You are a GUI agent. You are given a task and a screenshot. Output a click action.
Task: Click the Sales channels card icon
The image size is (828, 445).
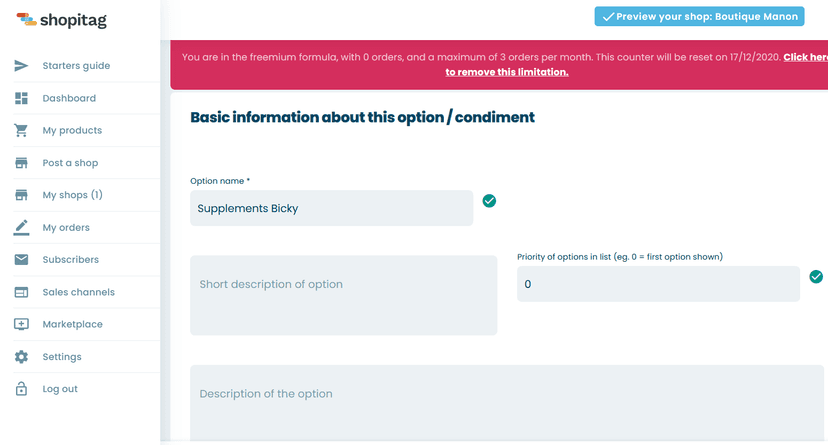click(x=21, y=292)
